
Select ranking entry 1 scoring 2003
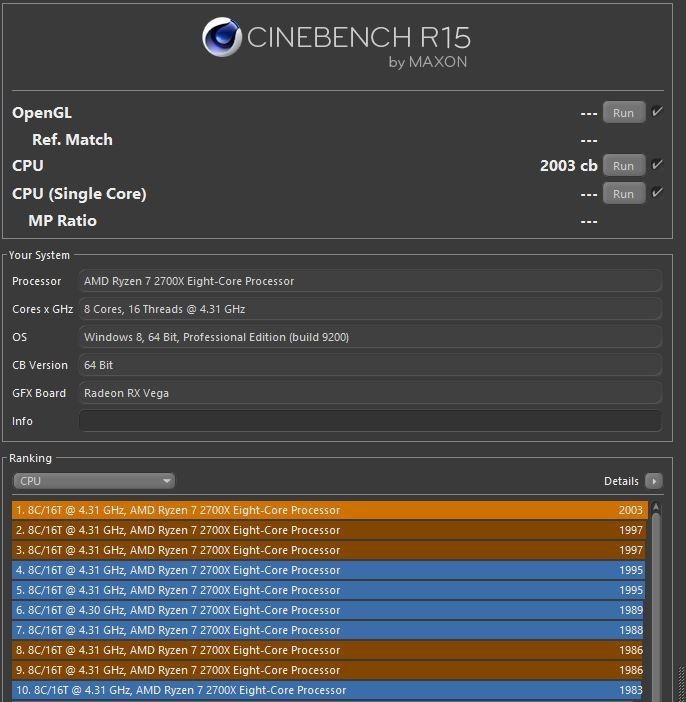[330, 510]
